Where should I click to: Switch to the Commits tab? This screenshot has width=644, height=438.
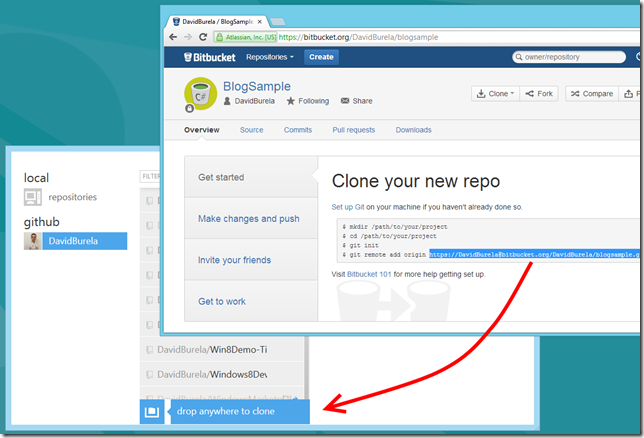[298, 130]
